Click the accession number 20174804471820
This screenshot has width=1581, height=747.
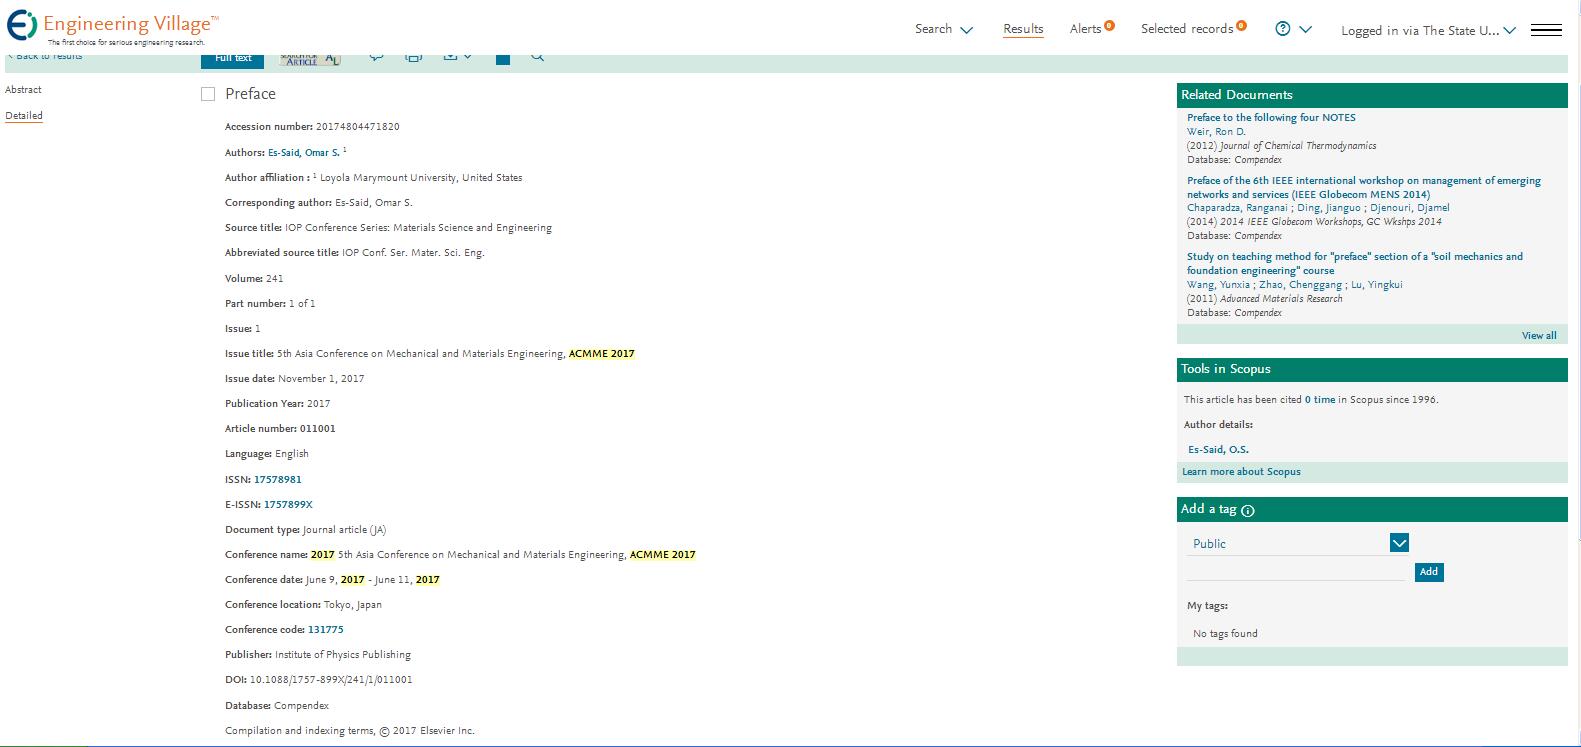click(x=357, y=127)
